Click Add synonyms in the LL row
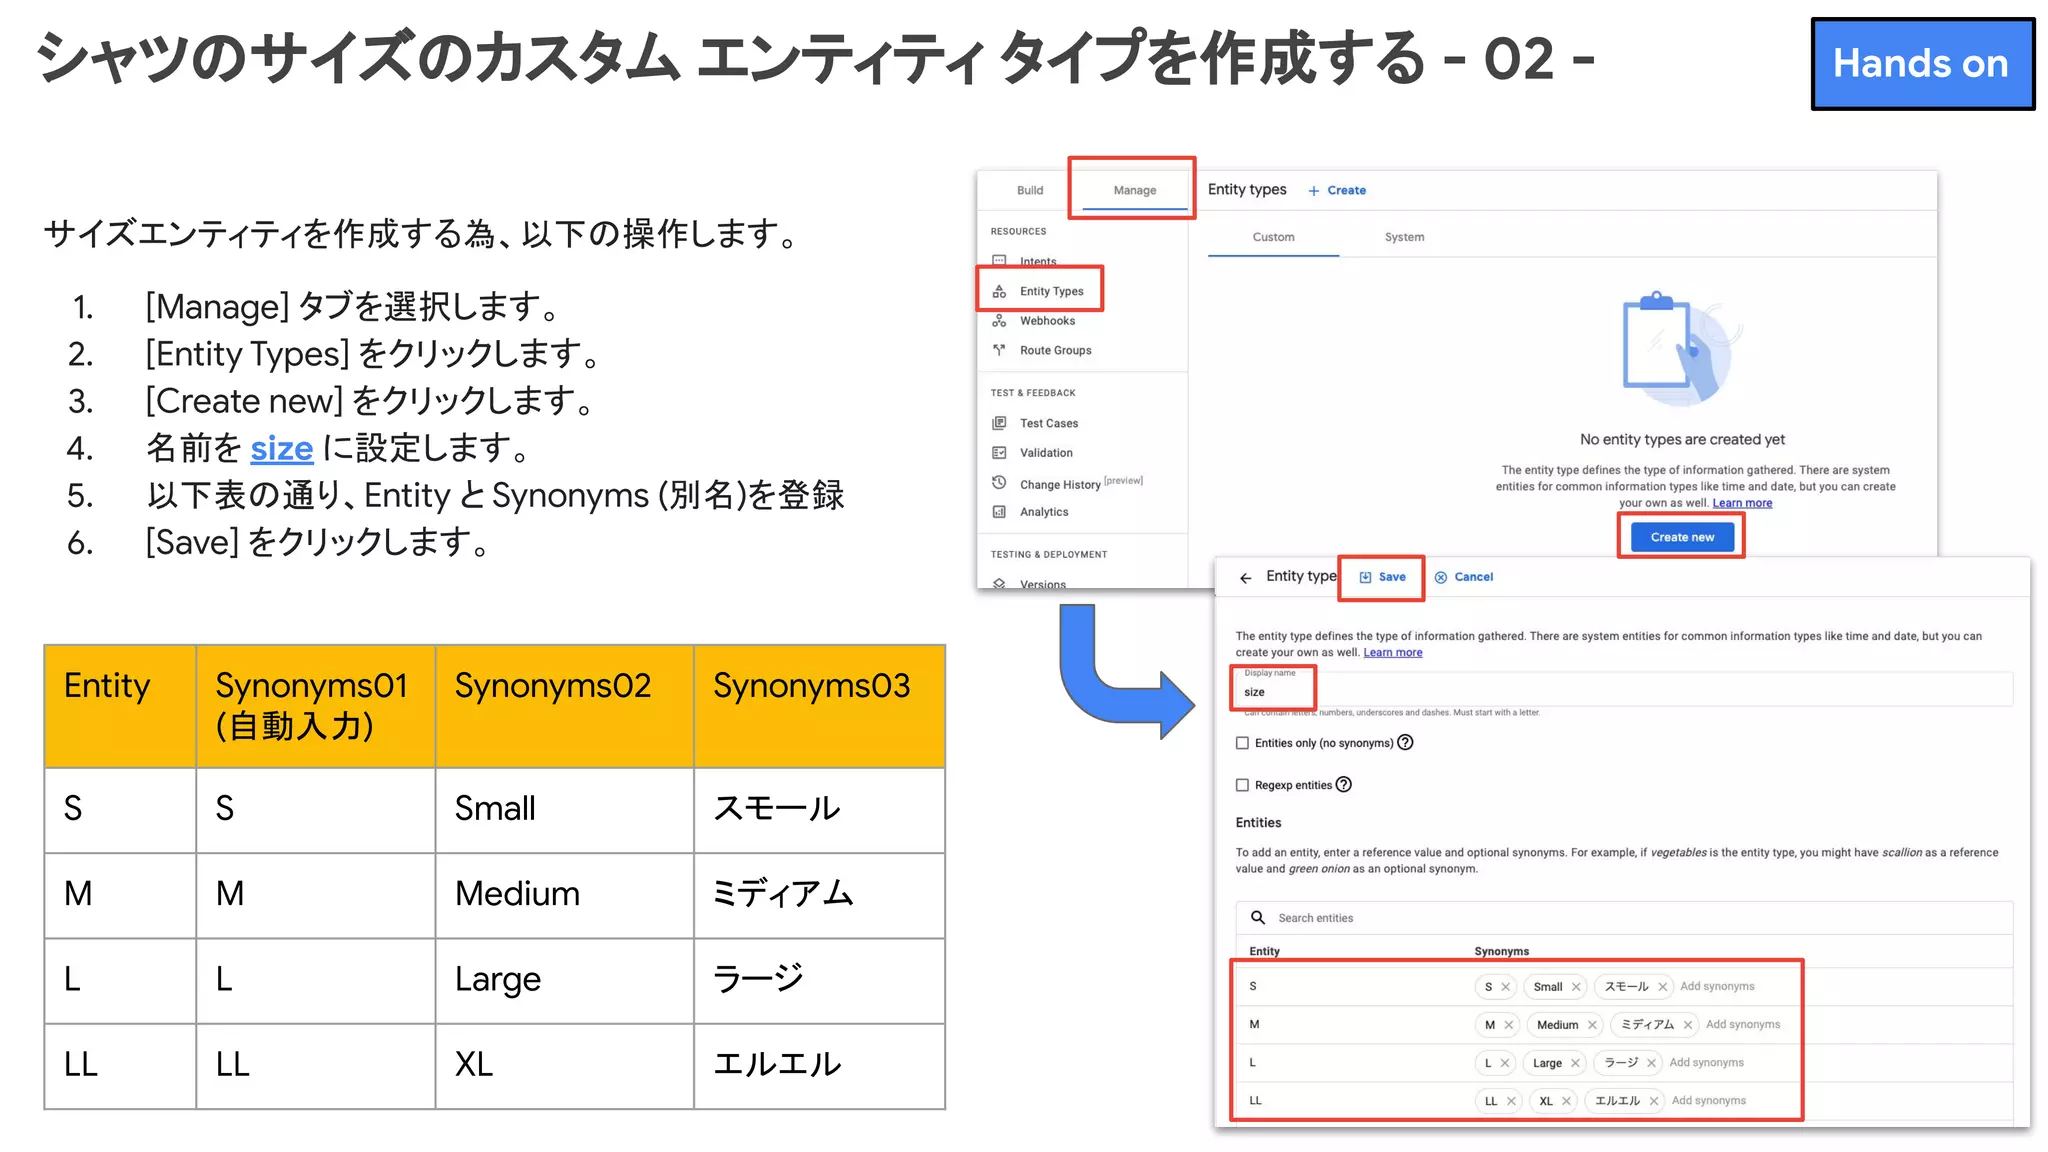The height and width of the screenshot is (1152, 2048). click(x=1708, y=1101)
